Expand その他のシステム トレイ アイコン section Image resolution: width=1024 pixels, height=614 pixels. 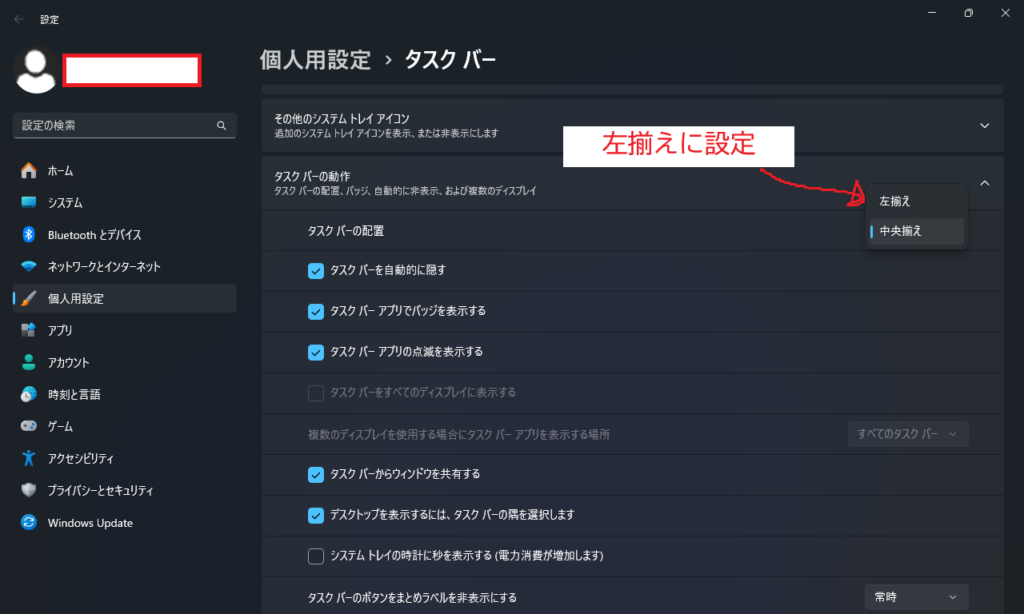(984, 126)
